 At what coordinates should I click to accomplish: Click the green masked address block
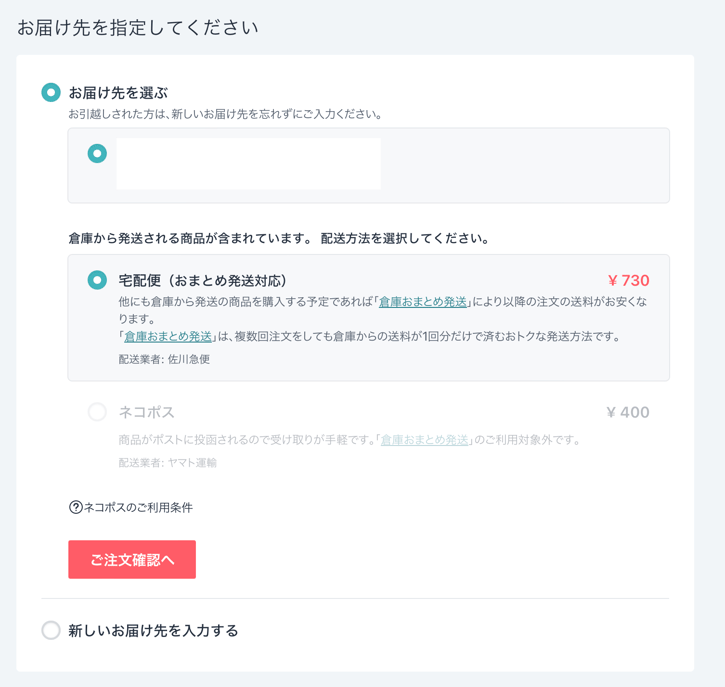248,164
